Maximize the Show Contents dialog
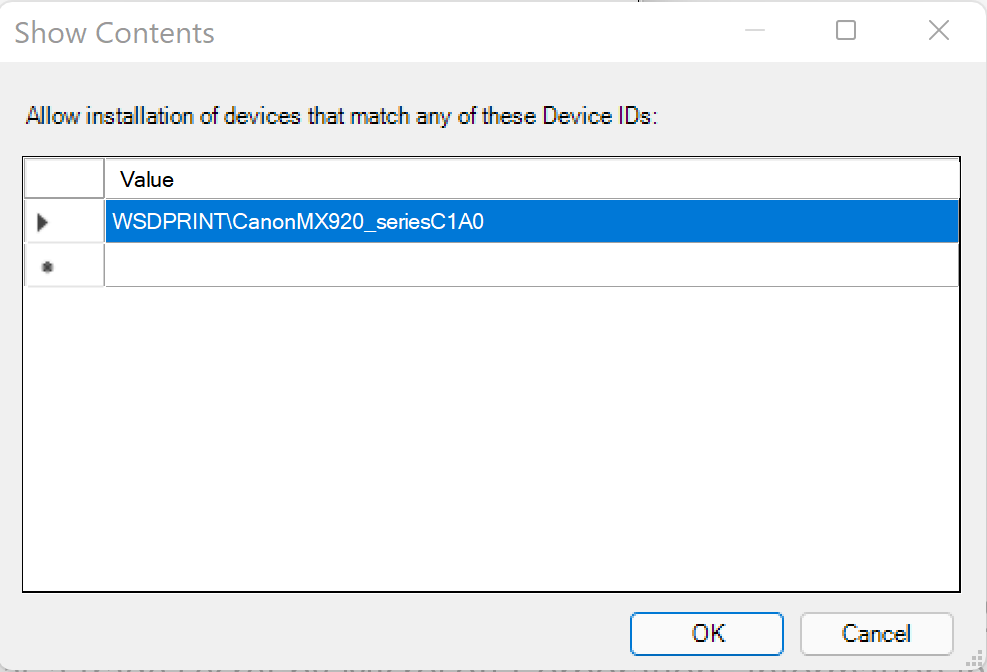 click(x=846, y=31)
